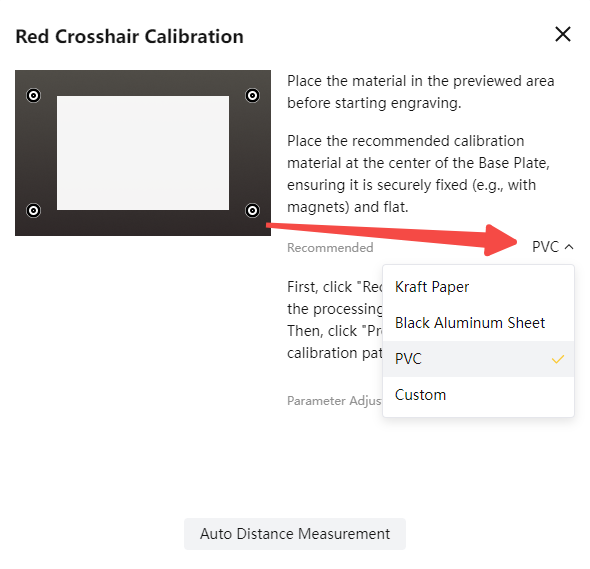Click the Parameter Adjustment label
This screenshot has height=569, width=590.
point(334,401)
